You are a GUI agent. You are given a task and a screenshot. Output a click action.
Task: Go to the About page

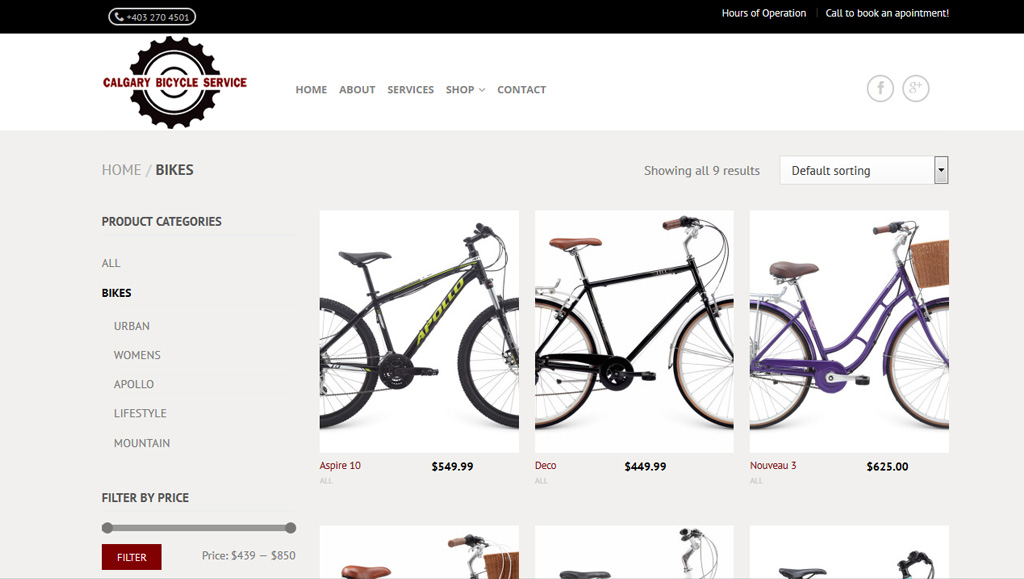pos(357,89)
